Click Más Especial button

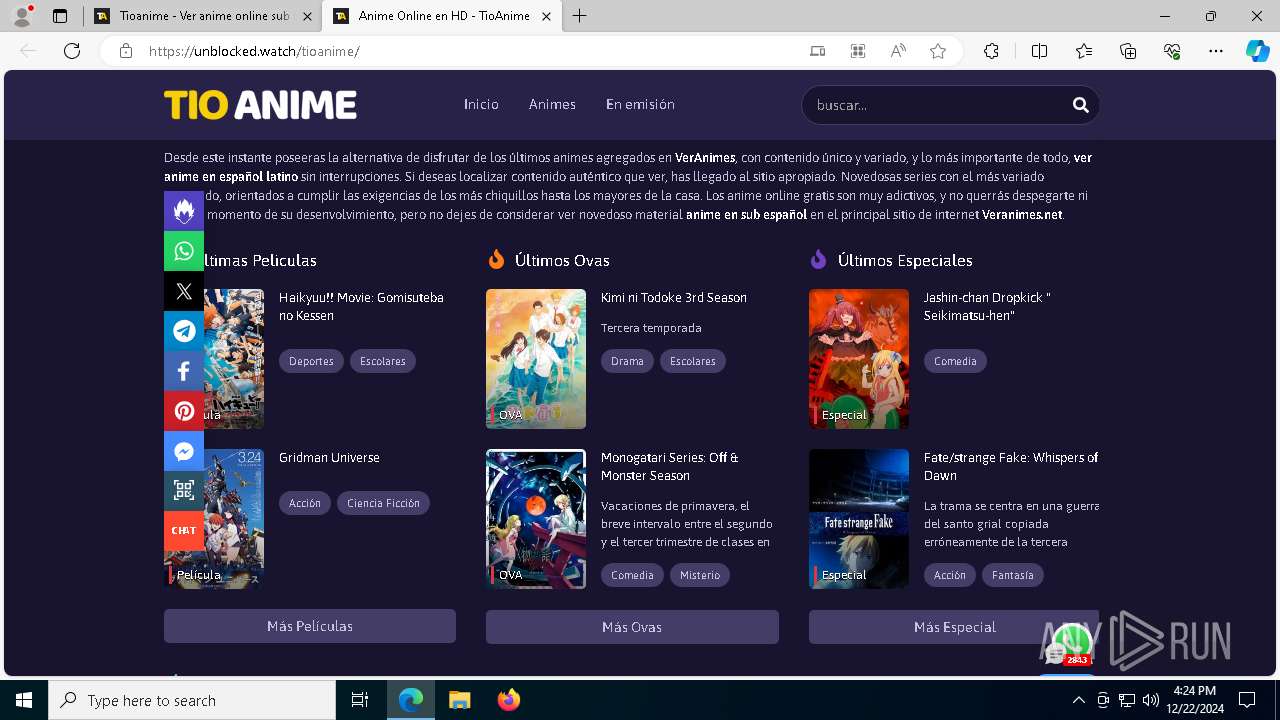click(x=954, y=627)
